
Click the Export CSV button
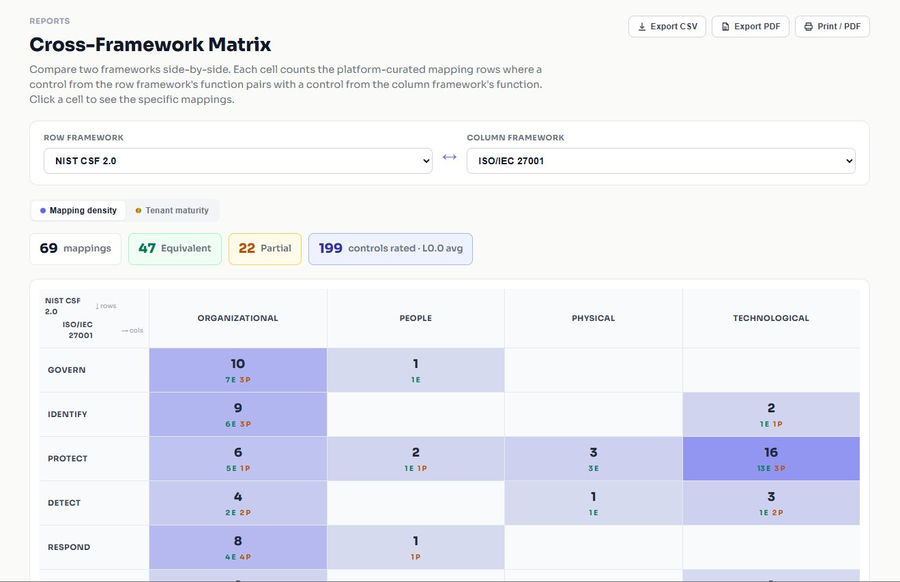point(667,26)
